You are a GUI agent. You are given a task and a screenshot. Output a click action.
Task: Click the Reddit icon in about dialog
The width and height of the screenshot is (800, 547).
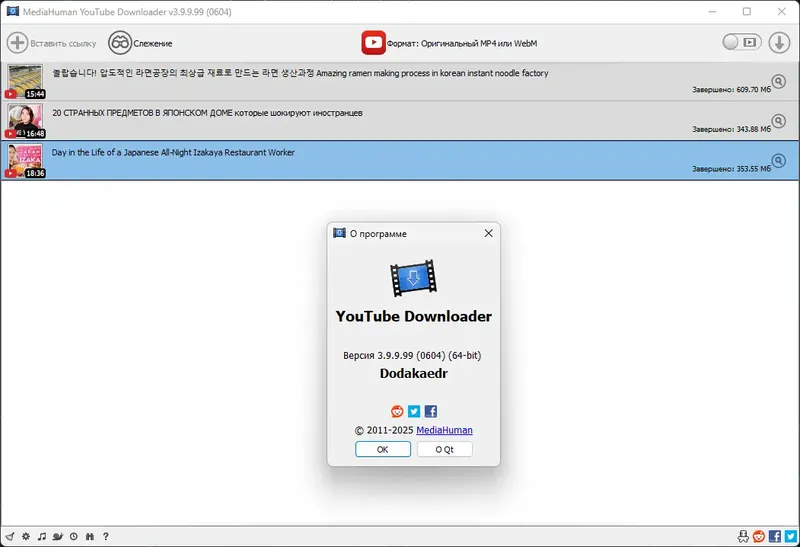click(x=397, y=411)
